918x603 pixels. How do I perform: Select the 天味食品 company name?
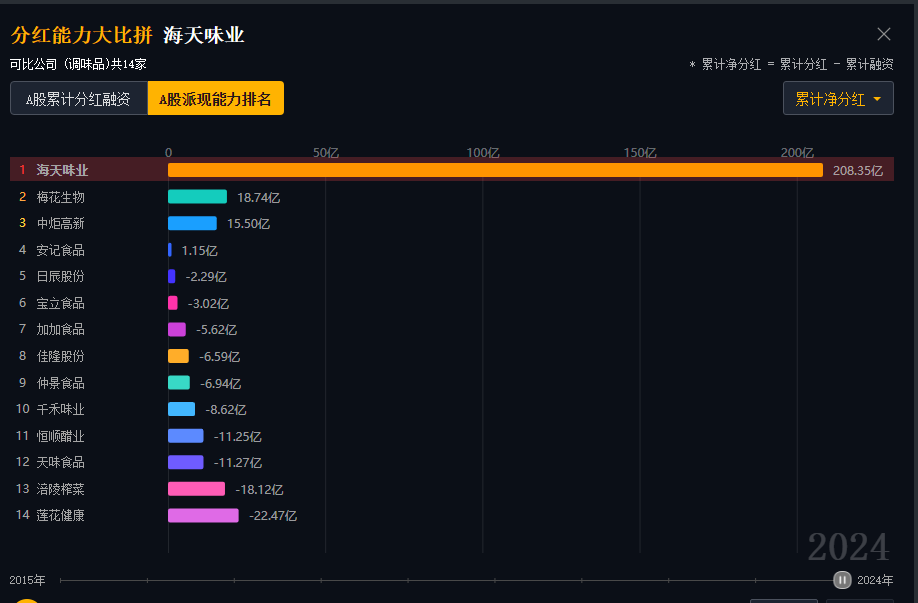[60, 462]
